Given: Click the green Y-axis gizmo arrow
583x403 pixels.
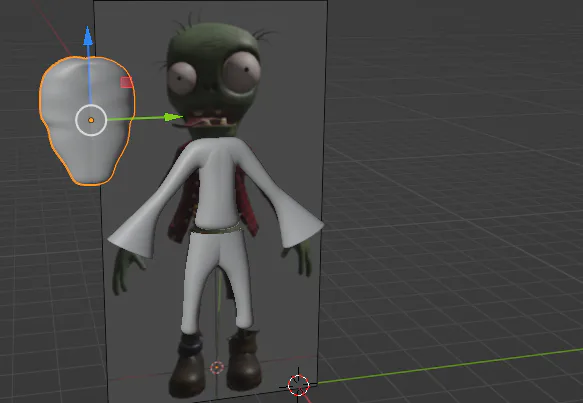Looking at the screenshot, I should [x=173, y=117].
